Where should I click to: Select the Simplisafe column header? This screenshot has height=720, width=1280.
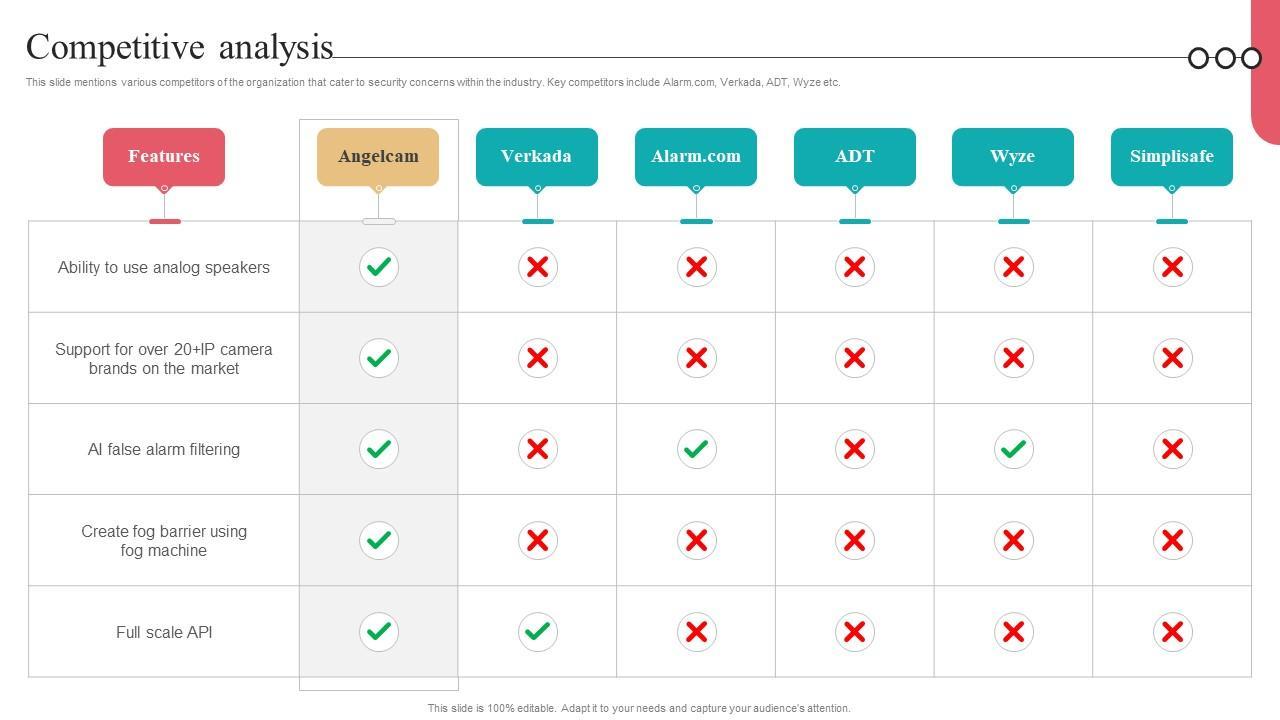click(x=1172, y=156)
